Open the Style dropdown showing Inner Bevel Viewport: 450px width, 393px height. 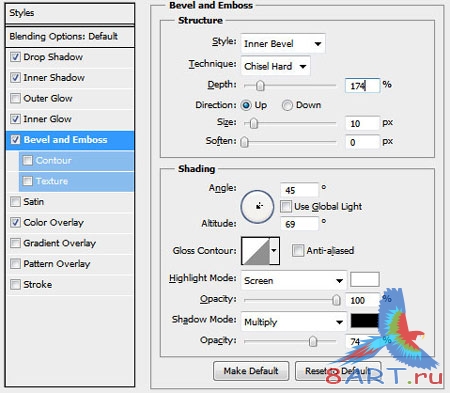click(x=283, y=43)
